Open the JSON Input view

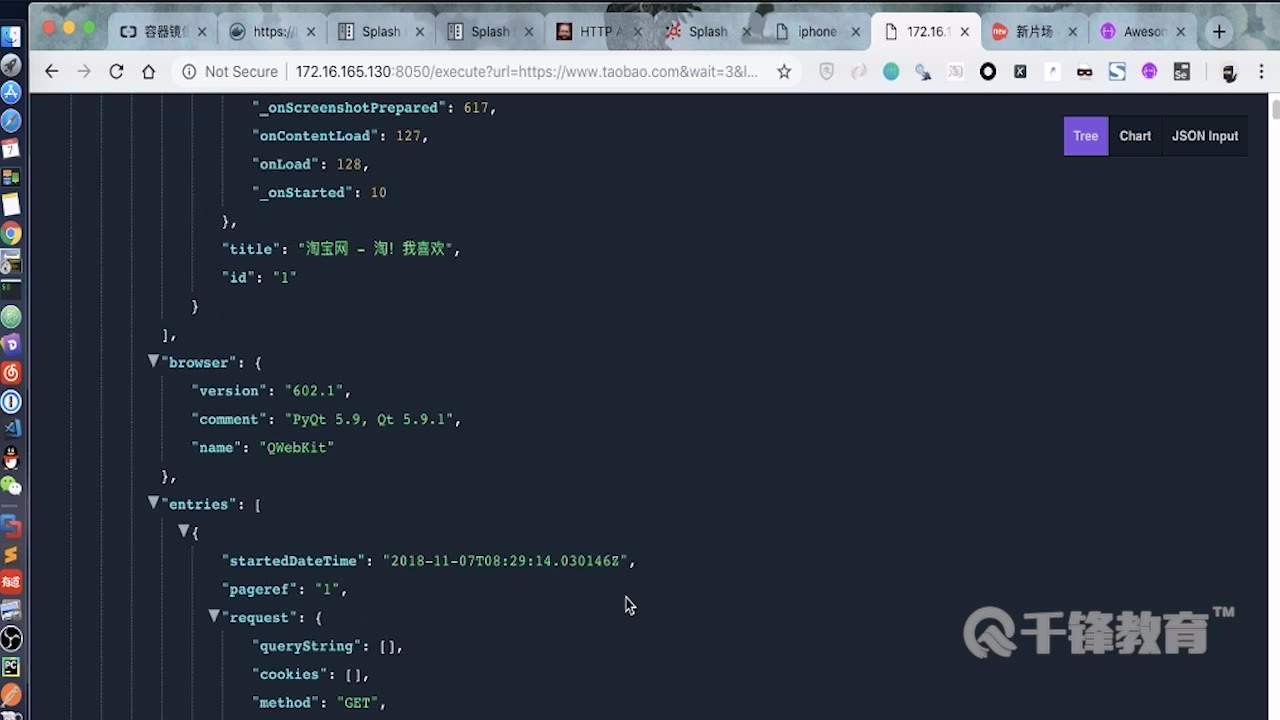click(1205, 136)
